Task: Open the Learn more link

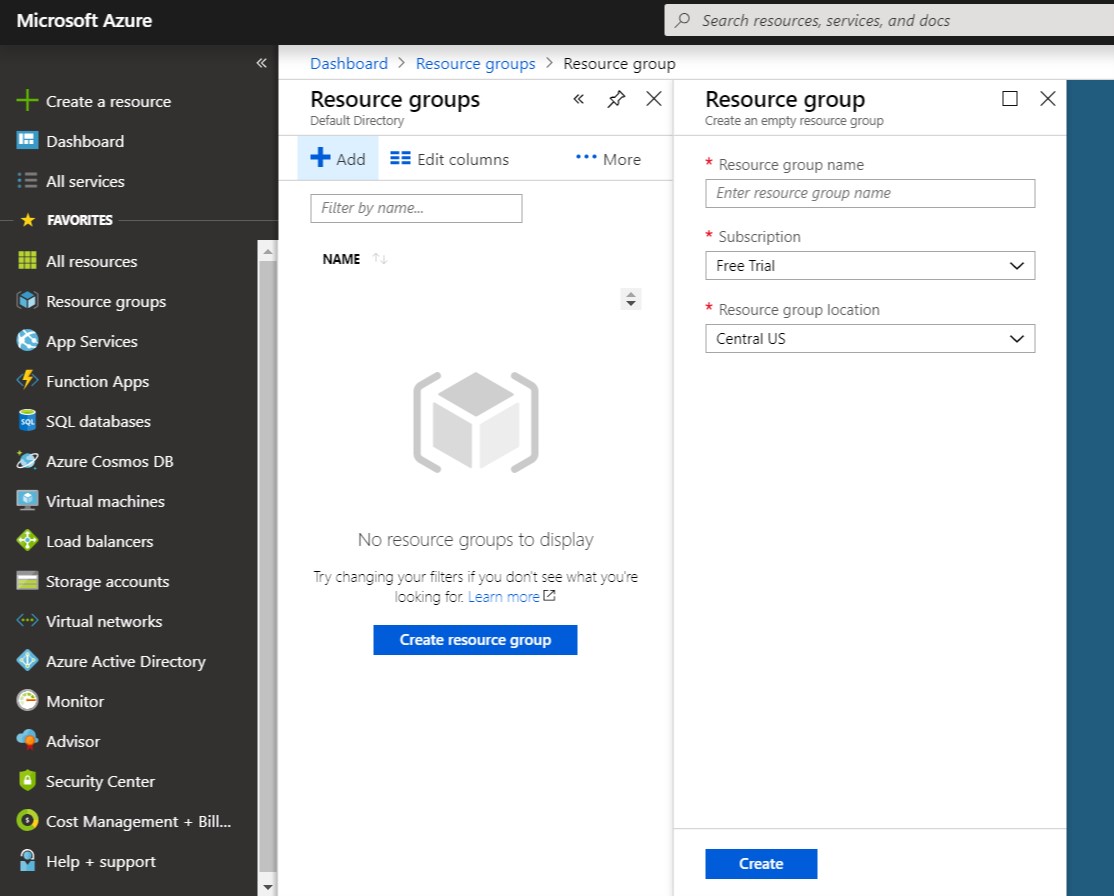Action: pos(504,597)
